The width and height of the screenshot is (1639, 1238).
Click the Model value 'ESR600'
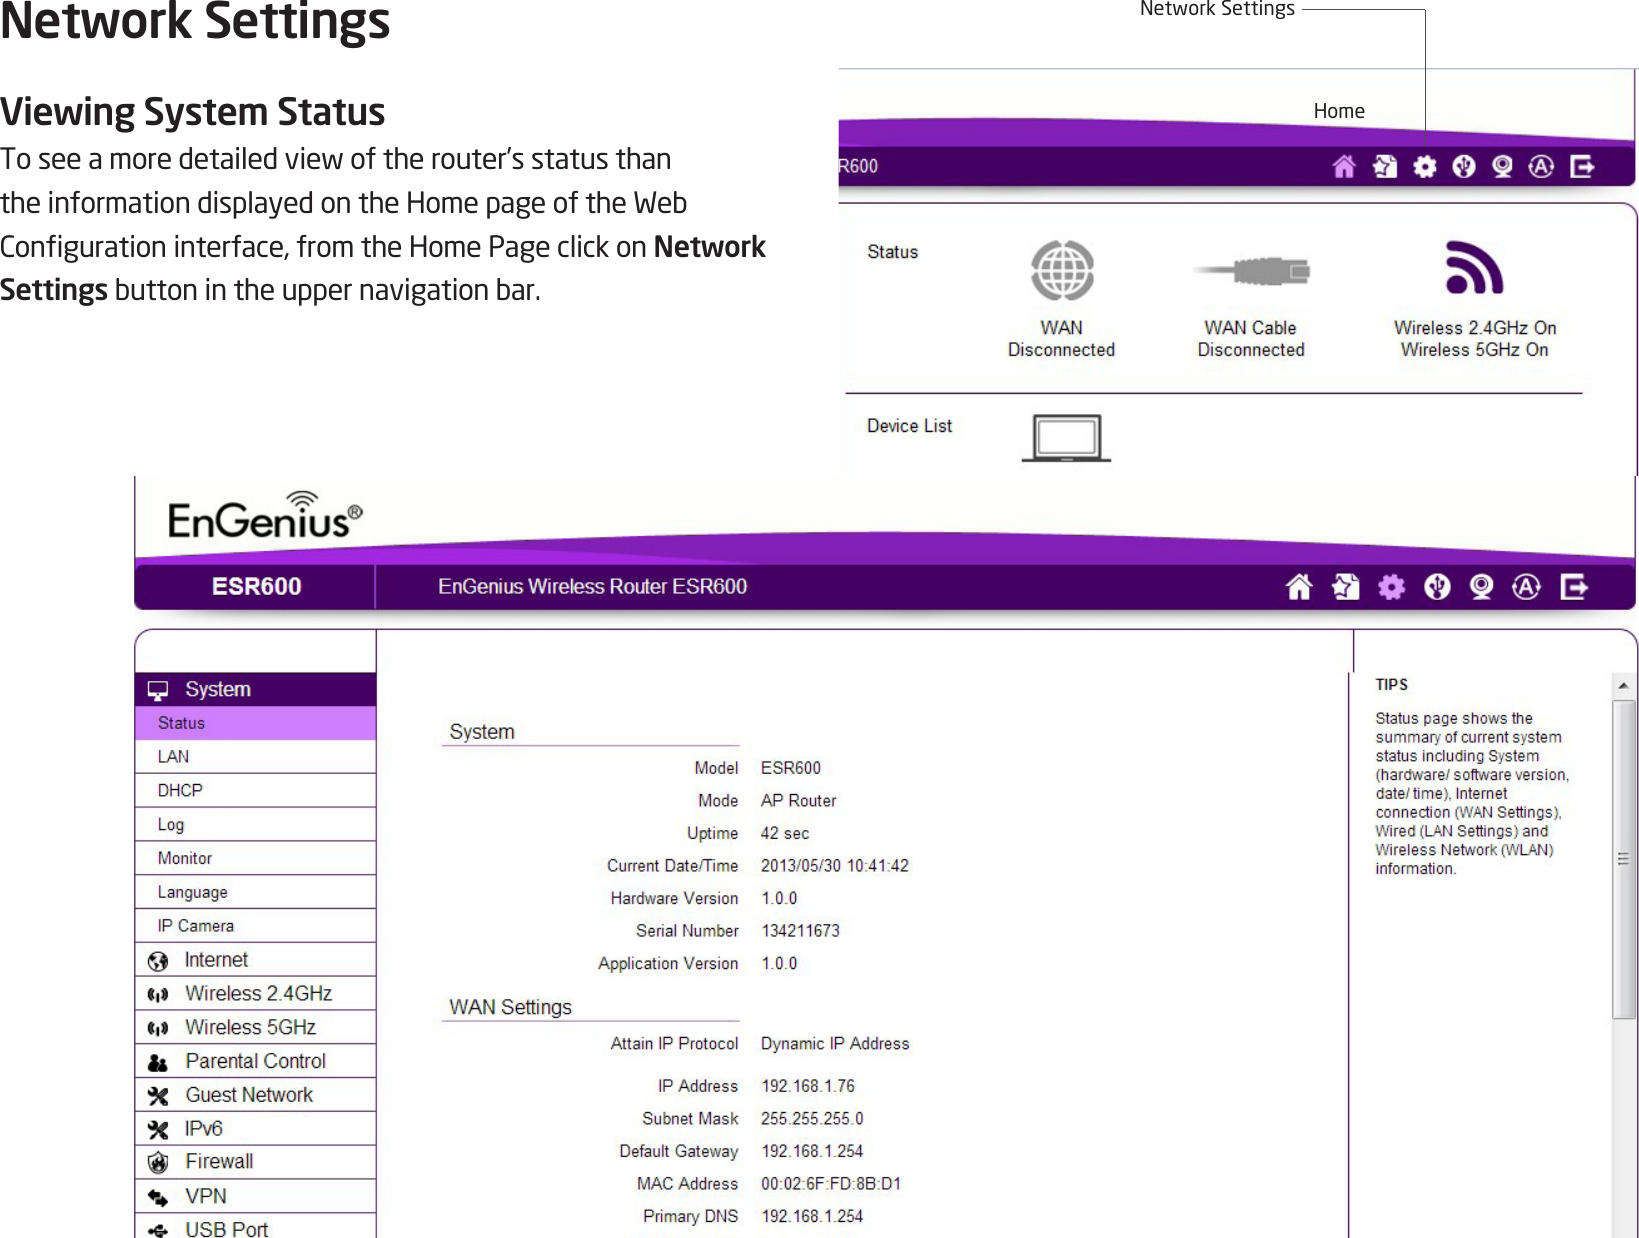tap(790, 768)
